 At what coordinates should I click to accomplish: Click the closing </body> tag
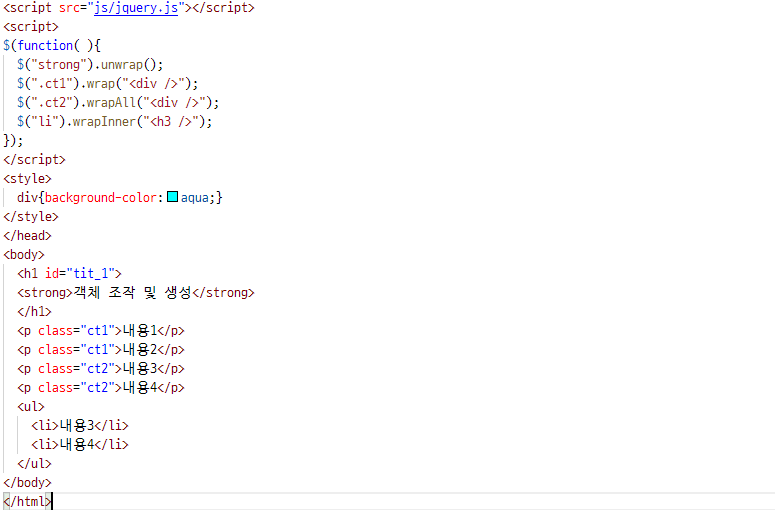tap(27, 482)
